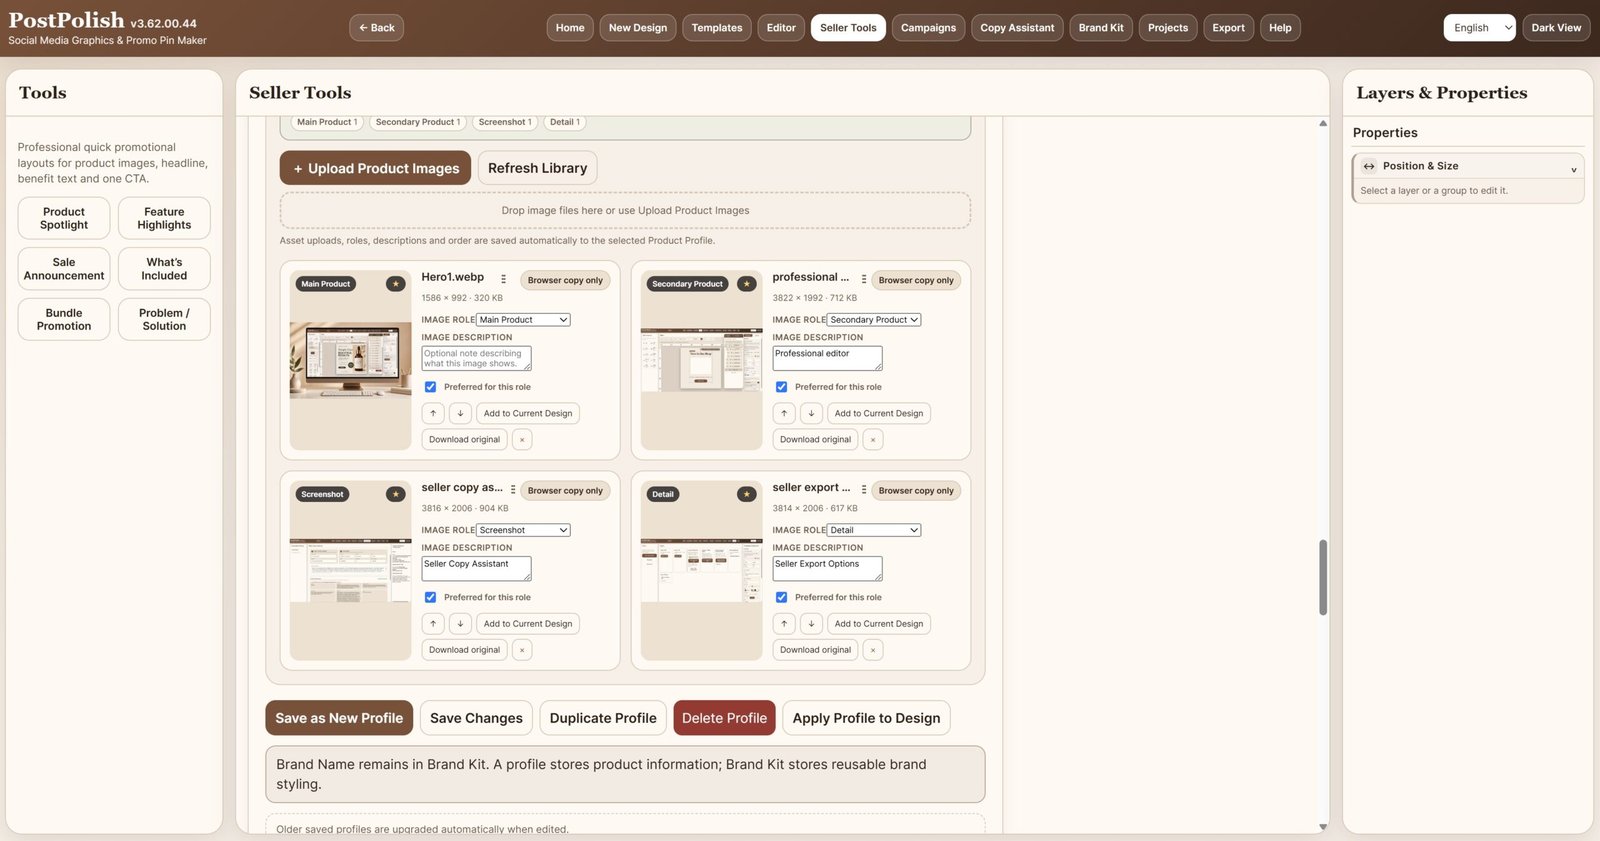Open the English language dropdown

pyautogui.click(x=1479, y=28)
